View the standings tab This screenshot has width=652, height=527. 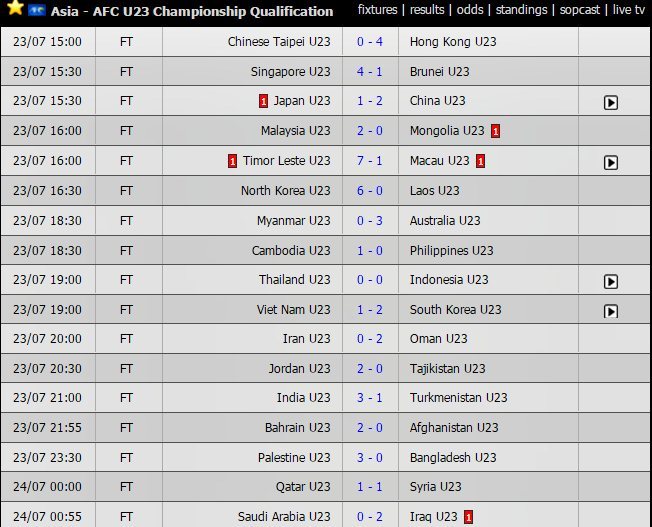pyautogui.click(x=521, y=10)
